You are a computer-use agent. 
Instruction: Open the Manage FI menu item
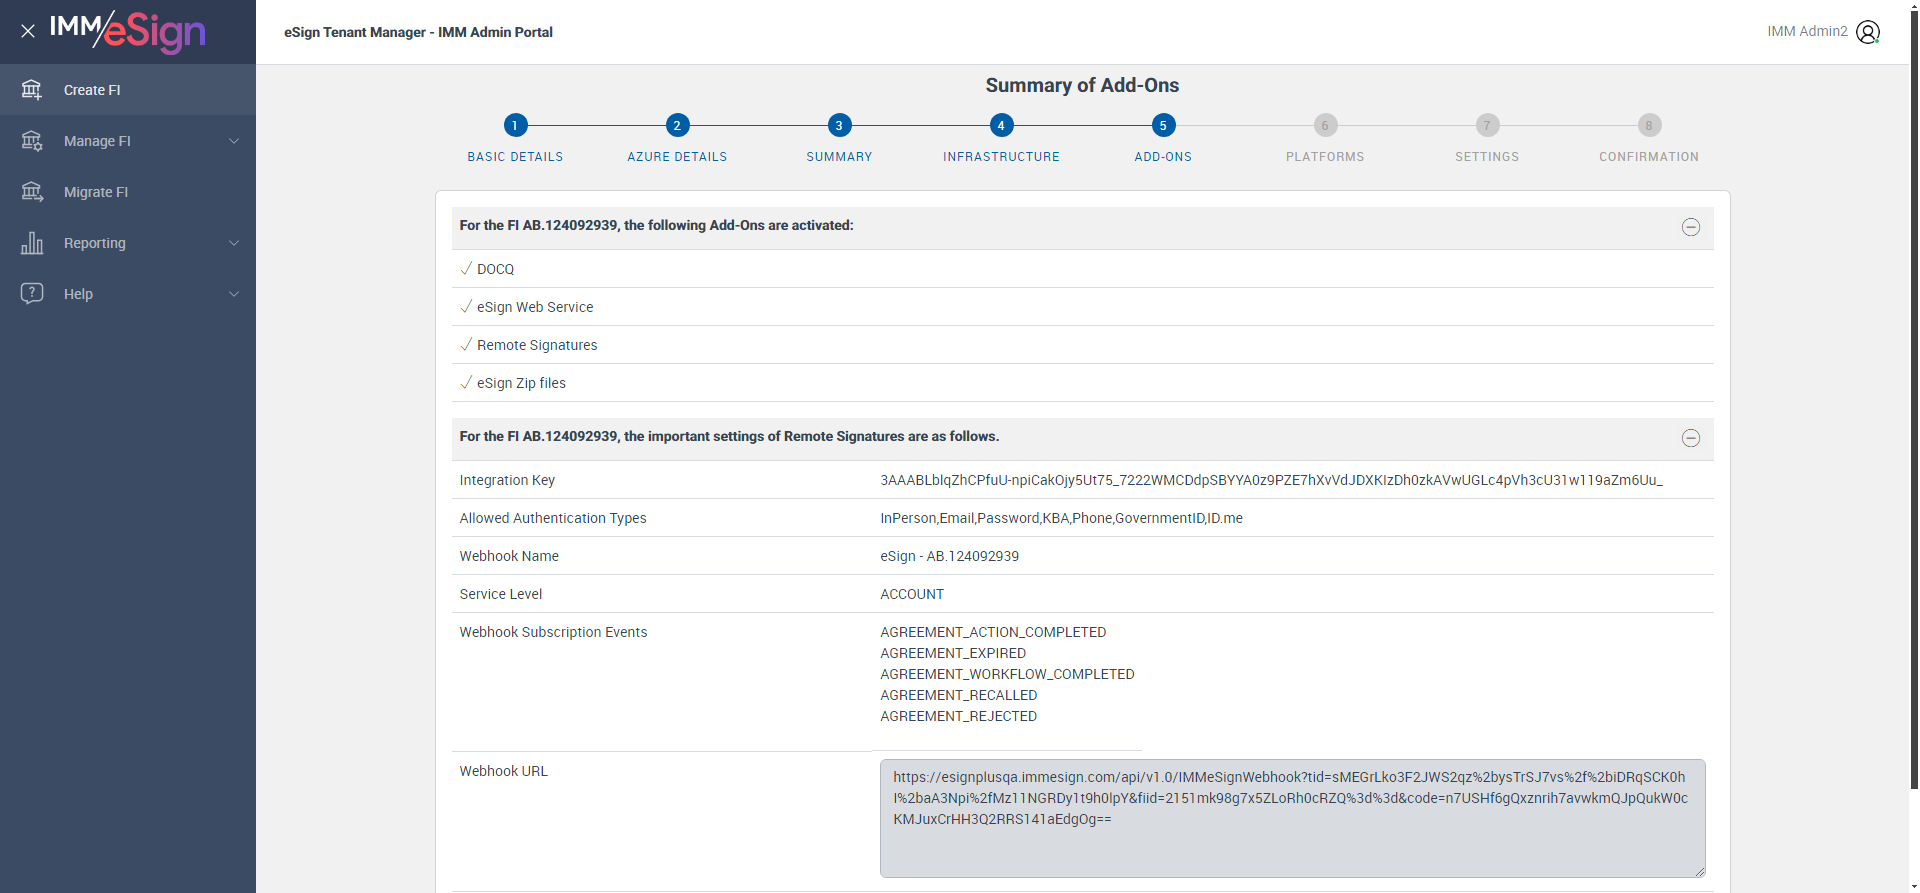click(128, 141)
